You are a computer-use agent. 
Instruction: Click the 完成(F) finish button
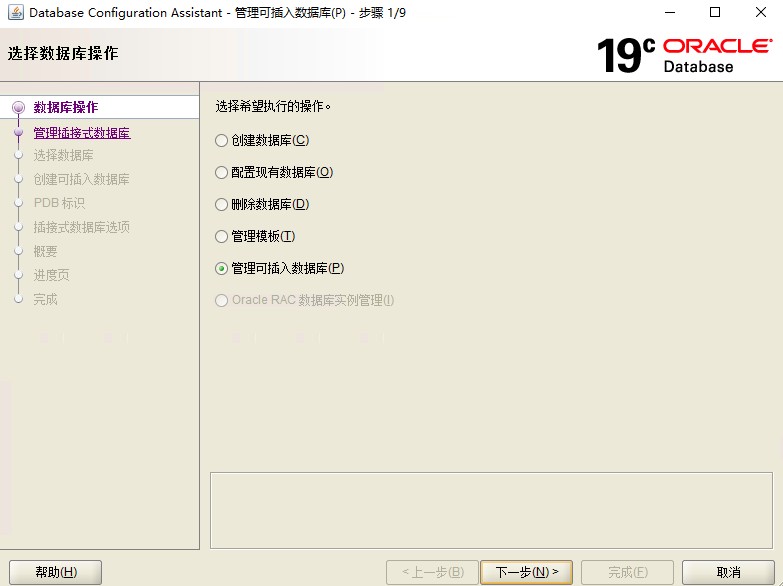click(x=627, y=572)
